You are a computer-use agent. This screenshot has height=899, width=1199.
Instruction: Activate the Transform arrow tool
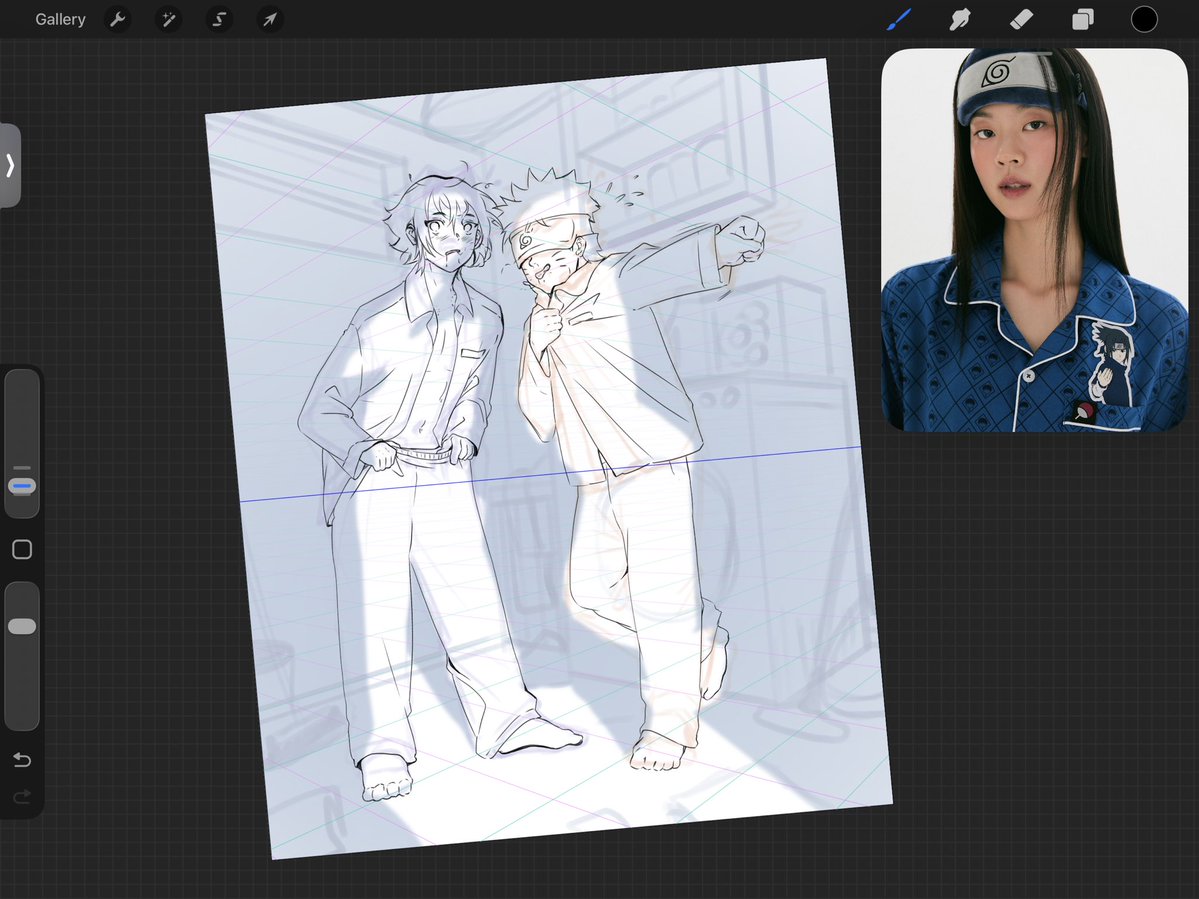[270, 19]
